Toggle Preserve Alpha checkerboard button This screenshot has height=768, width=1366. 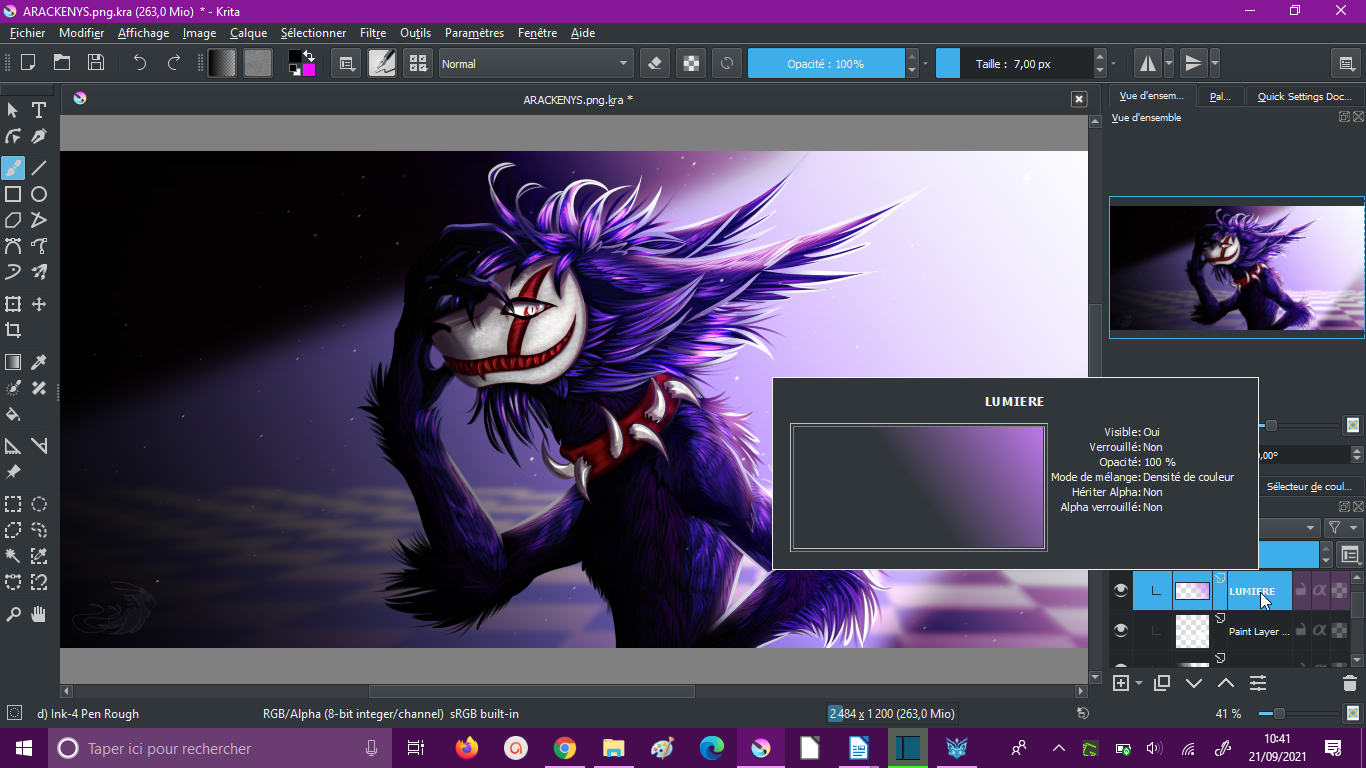tap(691, 63)
